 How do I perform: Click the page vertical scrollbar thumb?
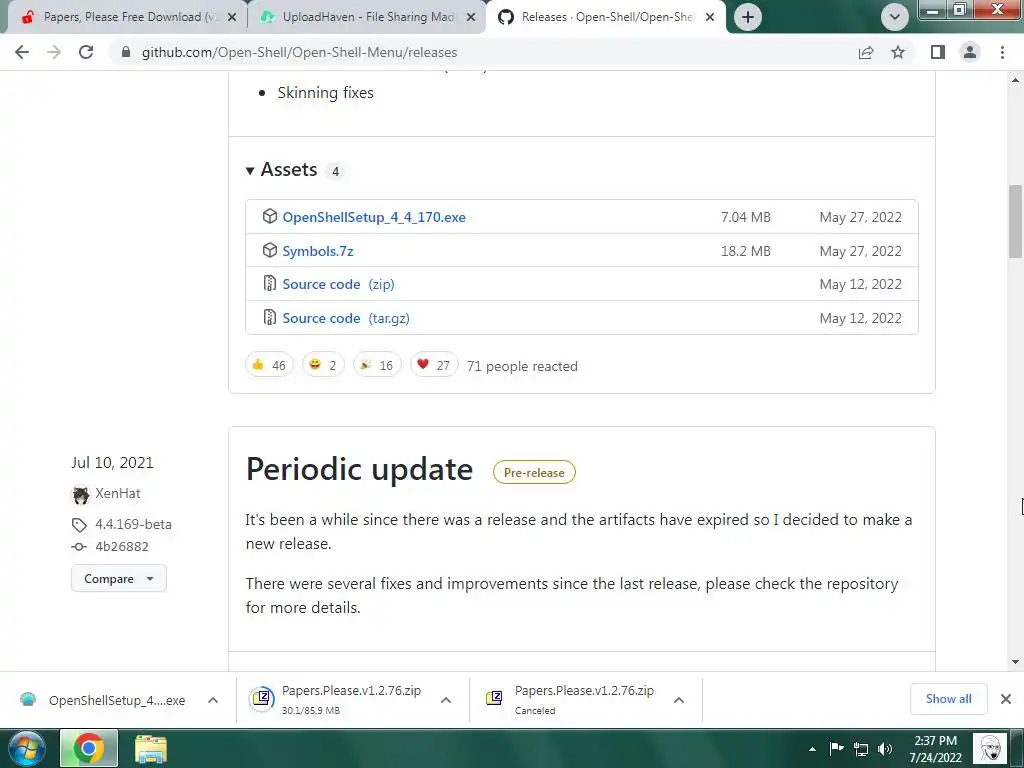tap(1015, 221)
